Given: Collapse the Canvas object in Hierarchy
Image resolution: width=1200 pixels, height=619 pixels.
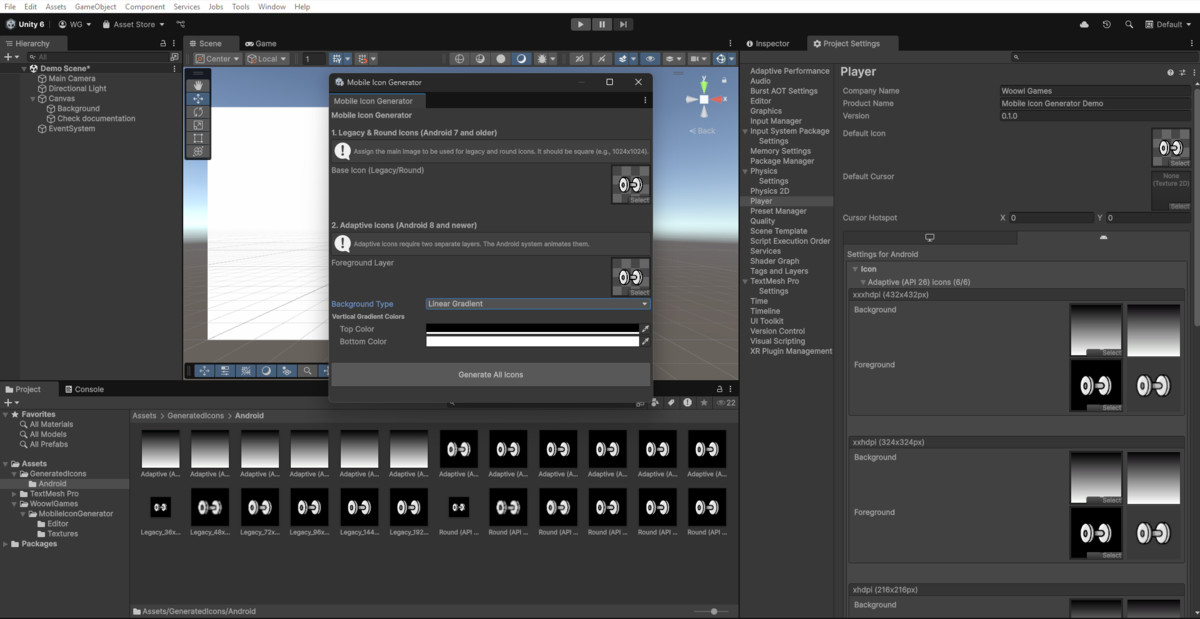Looking at the screenshot, I should coord(33,98).
